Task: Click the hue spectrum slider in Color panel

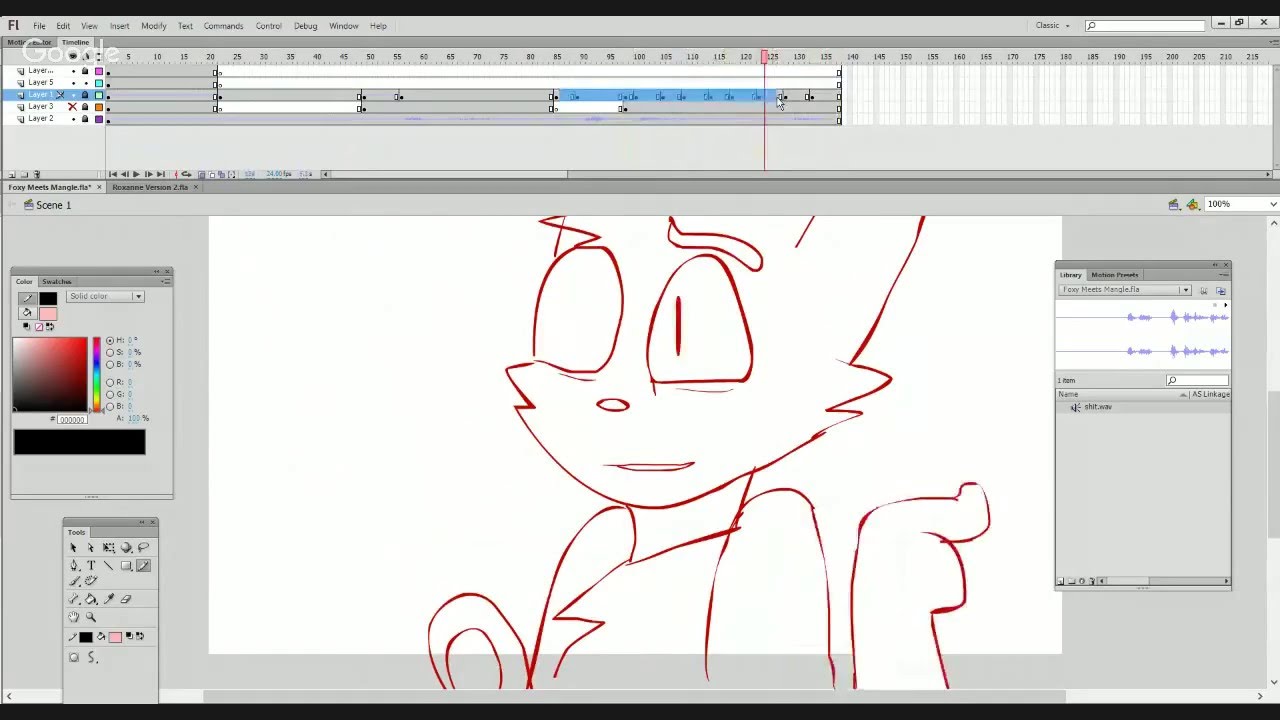Action: coord(96,374)
